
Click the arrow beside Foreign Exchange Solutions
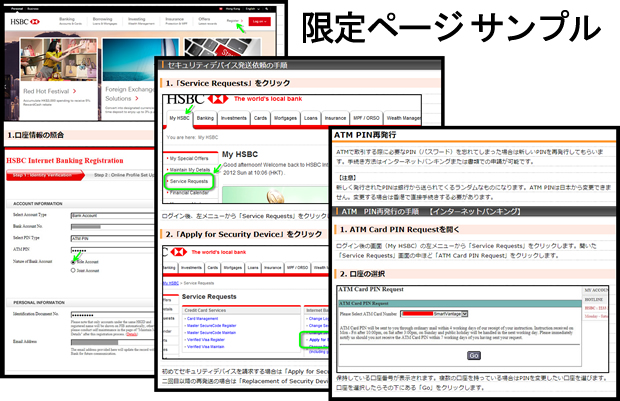click(137, 98)
